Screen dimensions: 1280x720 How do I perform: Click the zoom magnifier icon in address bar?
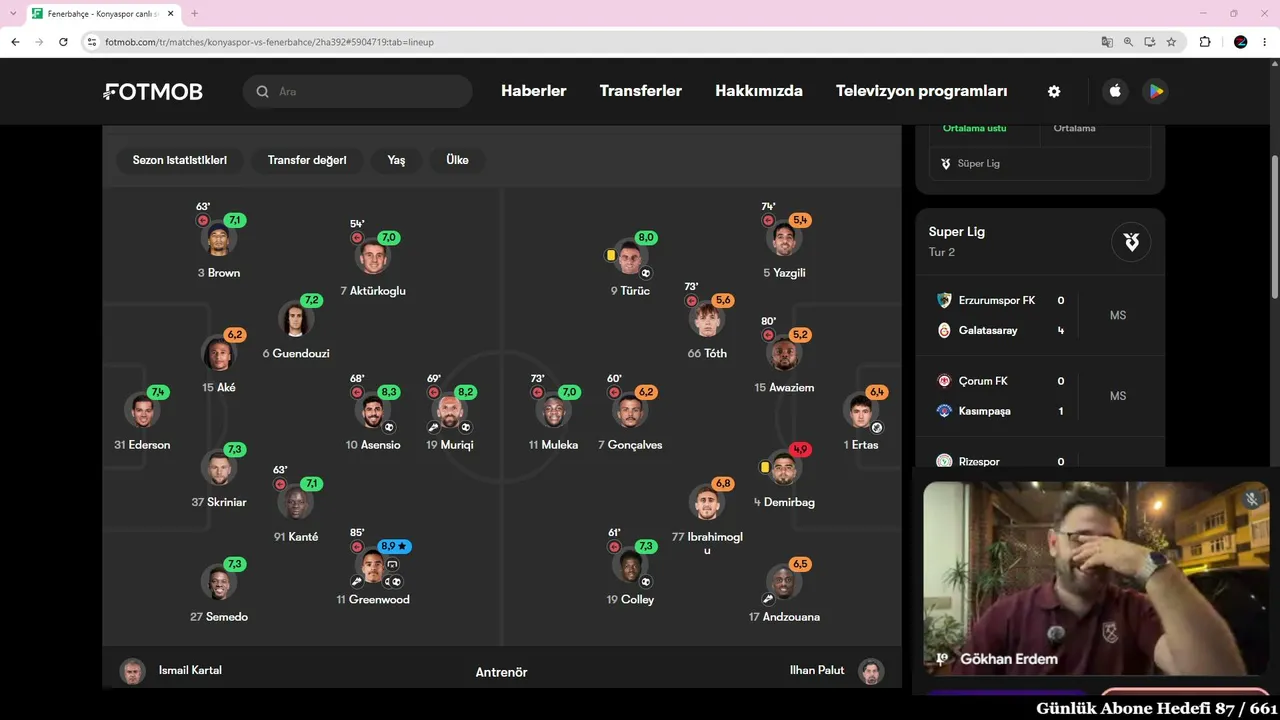click(x=1128, y=42)
